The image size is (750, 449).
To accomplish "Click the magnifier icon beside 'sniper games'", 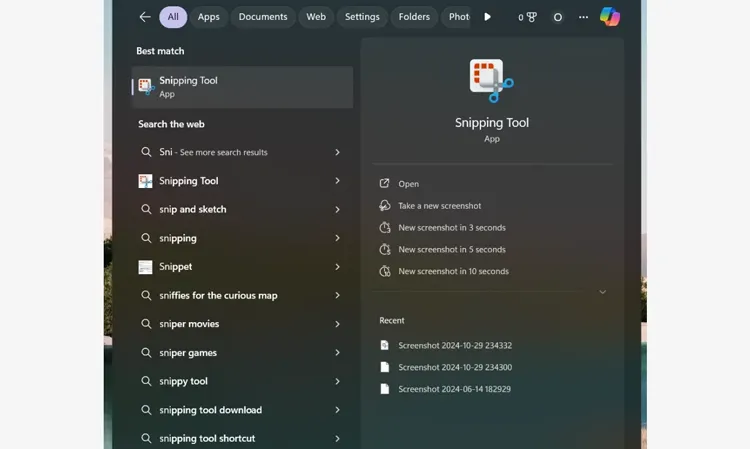I will pos(146,352).
